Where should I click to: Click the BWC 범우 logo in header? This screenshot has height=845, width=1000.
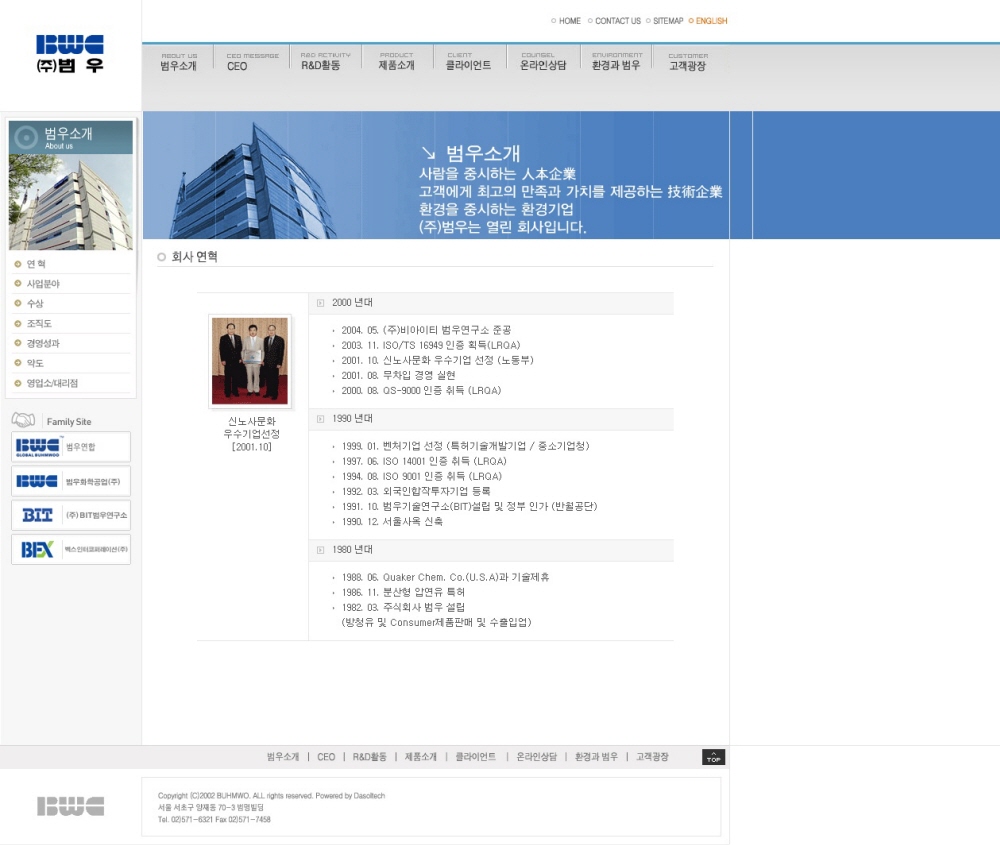click(70, 54)
